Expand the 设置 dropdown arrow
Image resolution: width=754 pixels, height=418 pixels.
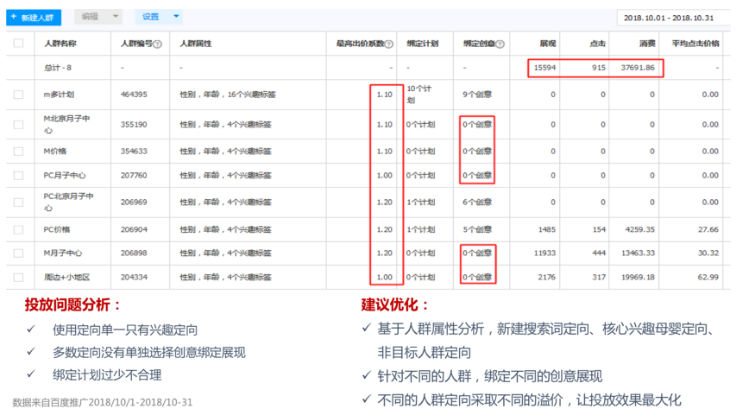pyautogui.click(x=177, y=17)
